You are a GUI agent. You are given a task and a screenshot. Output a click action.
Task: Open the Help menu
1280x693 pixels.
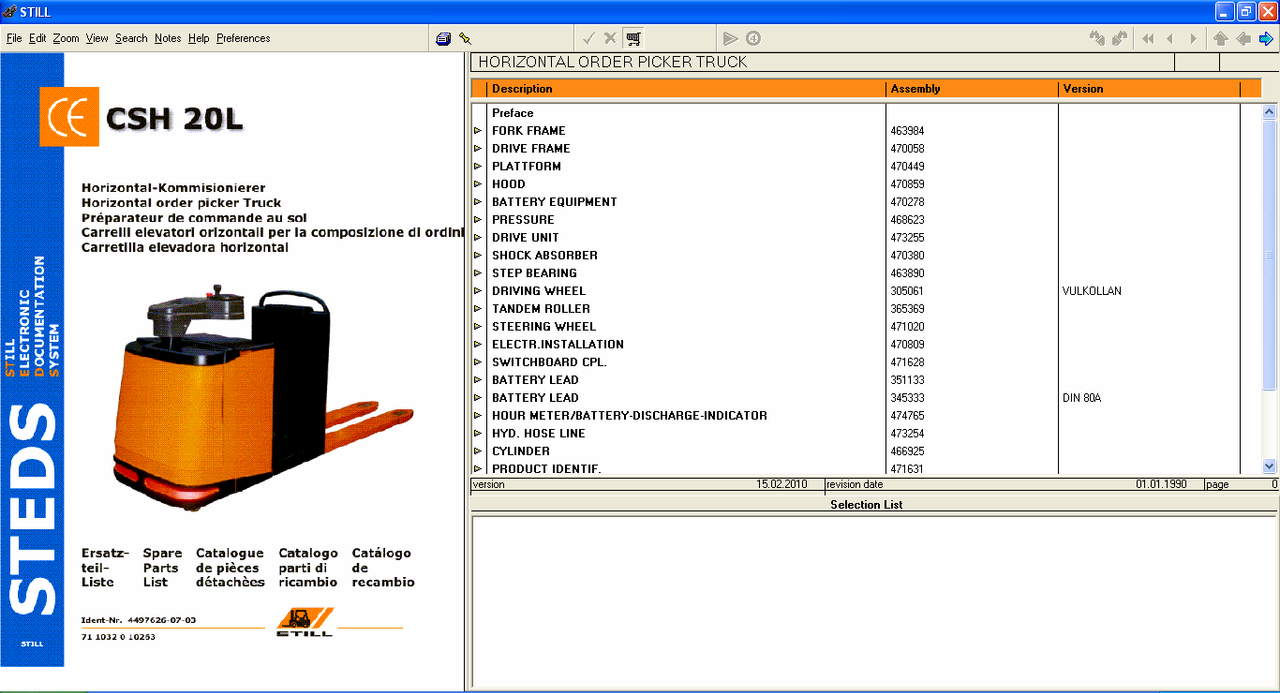[x=199, y=39]
